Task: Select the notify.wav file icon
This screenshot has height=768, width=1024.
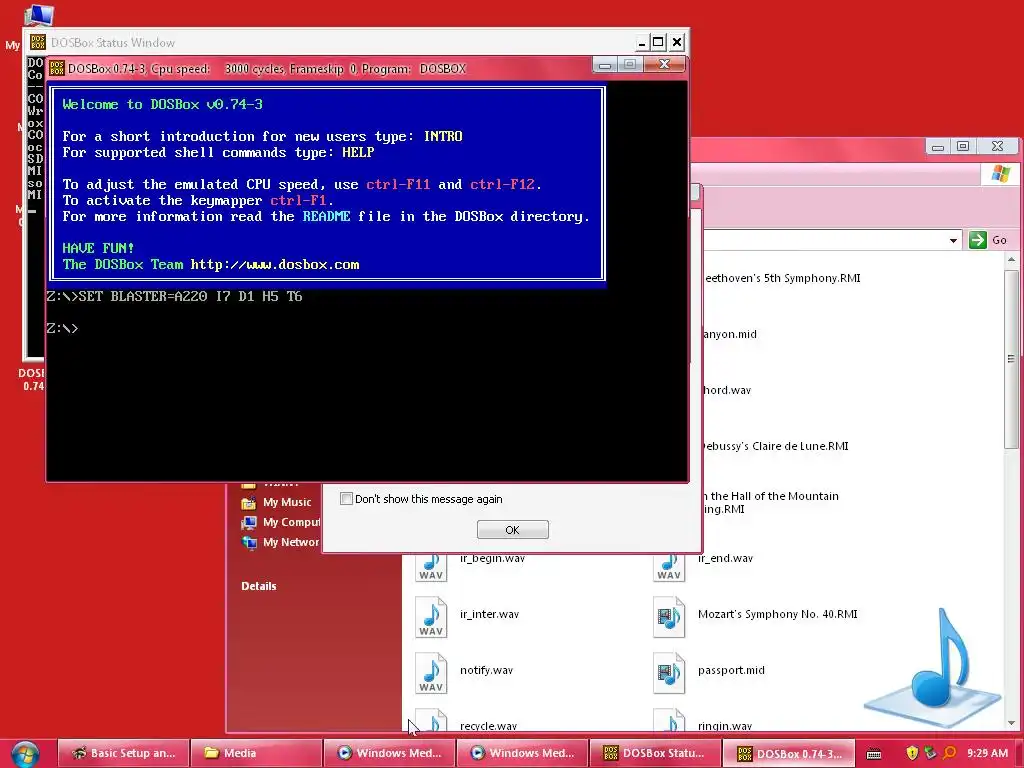Action: click(x=431, y=673)
